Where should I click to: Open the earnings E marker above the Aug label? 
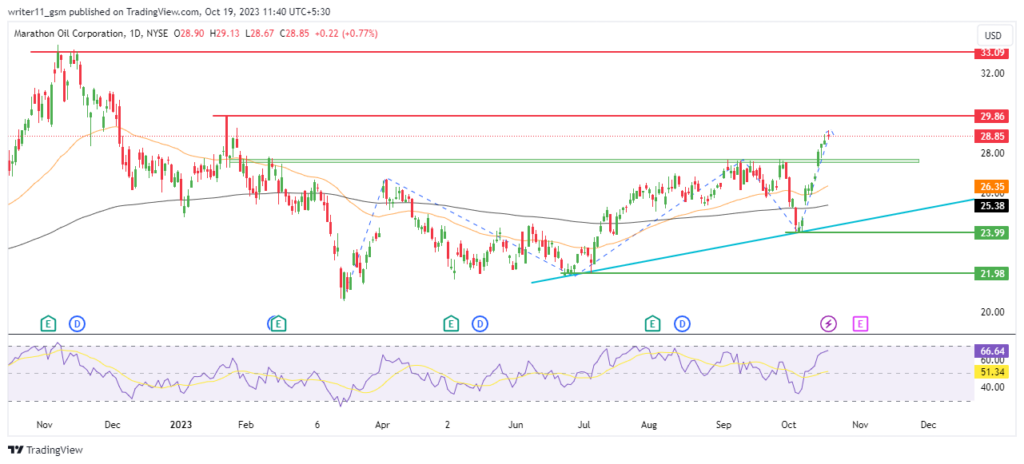click(x=652, y=322)
